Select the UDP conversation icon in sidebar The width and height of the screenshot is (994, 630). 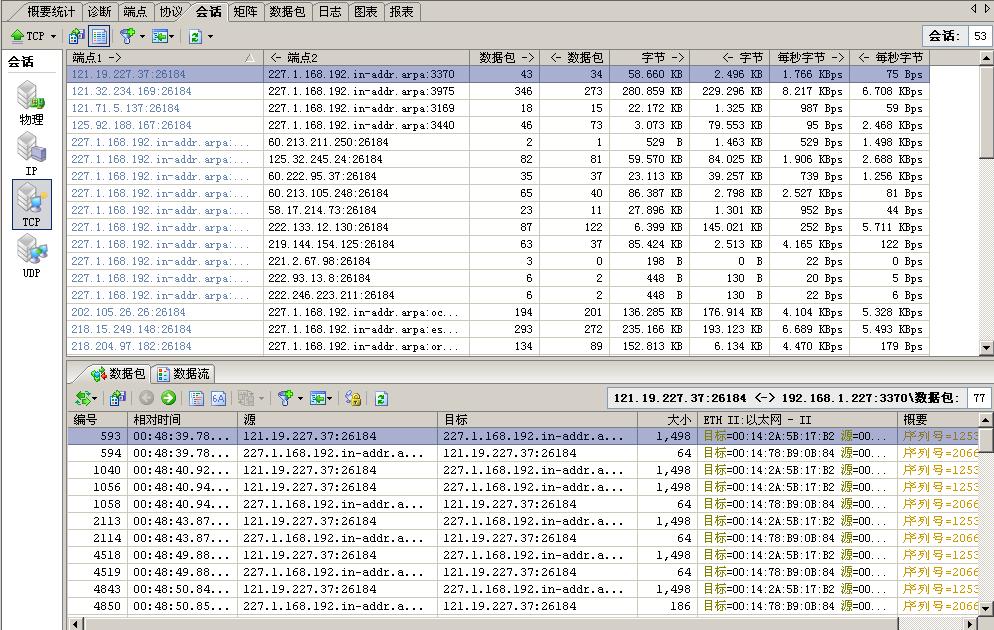pyautogui.click(x=31, y=257)
